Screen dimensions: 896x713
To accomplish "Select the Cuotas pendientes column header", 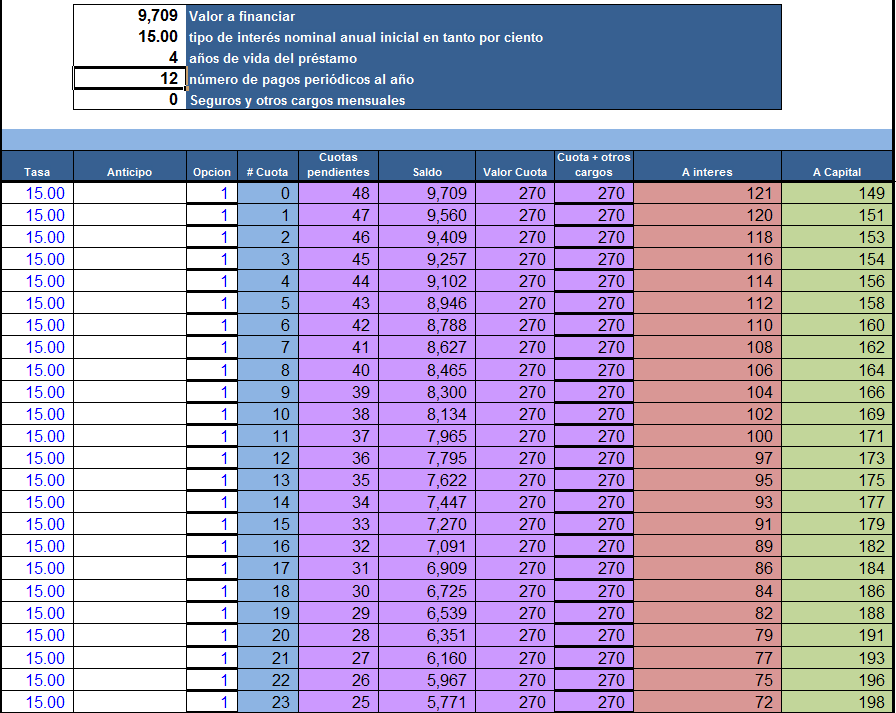I will pyautogui.click(x=338, y=166).
